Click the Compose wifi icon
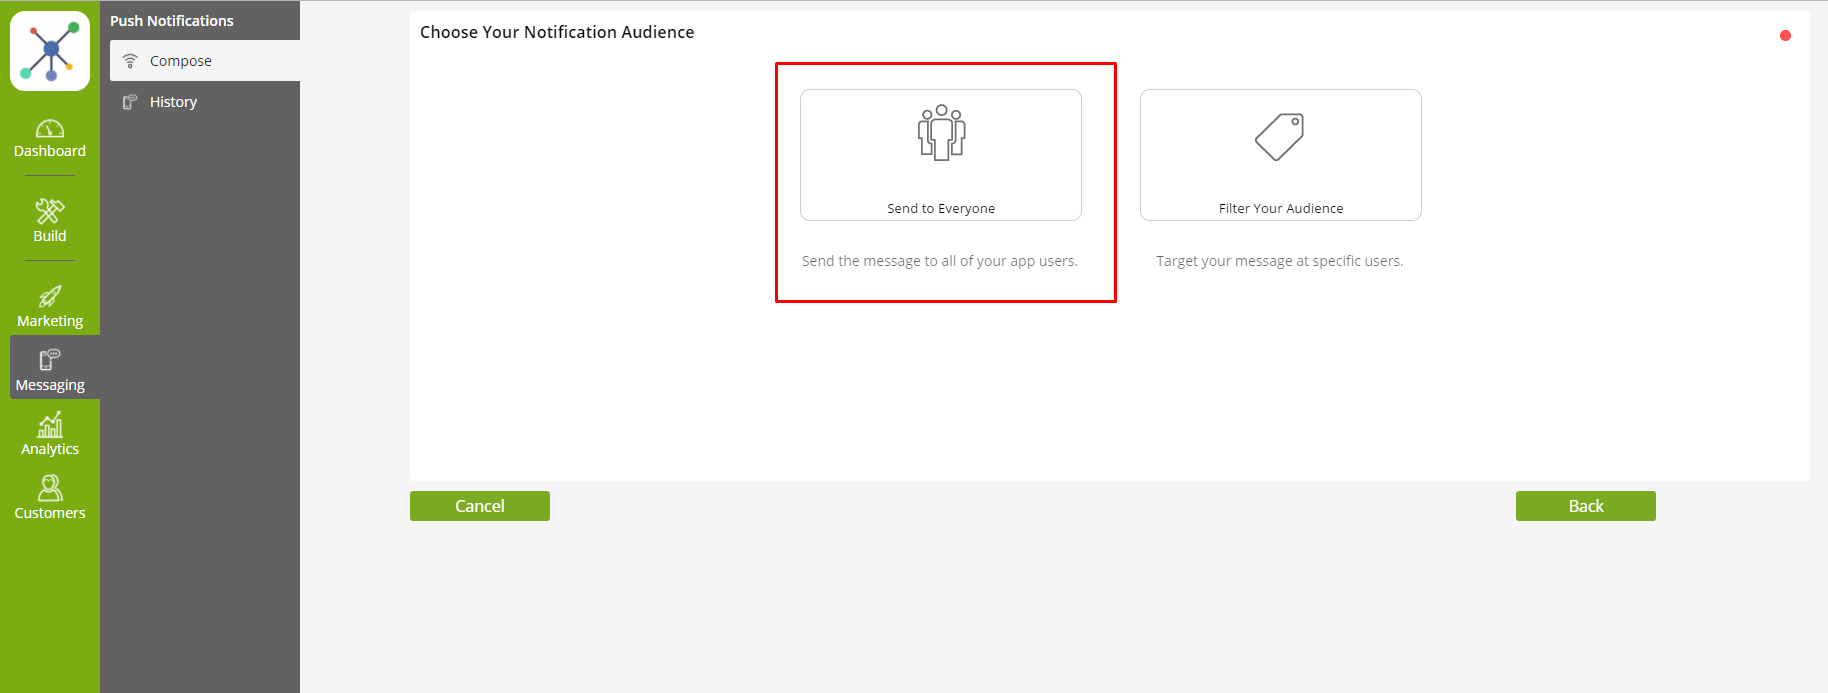The width and height of the screenshot is (1828, 693). point(130,61)
